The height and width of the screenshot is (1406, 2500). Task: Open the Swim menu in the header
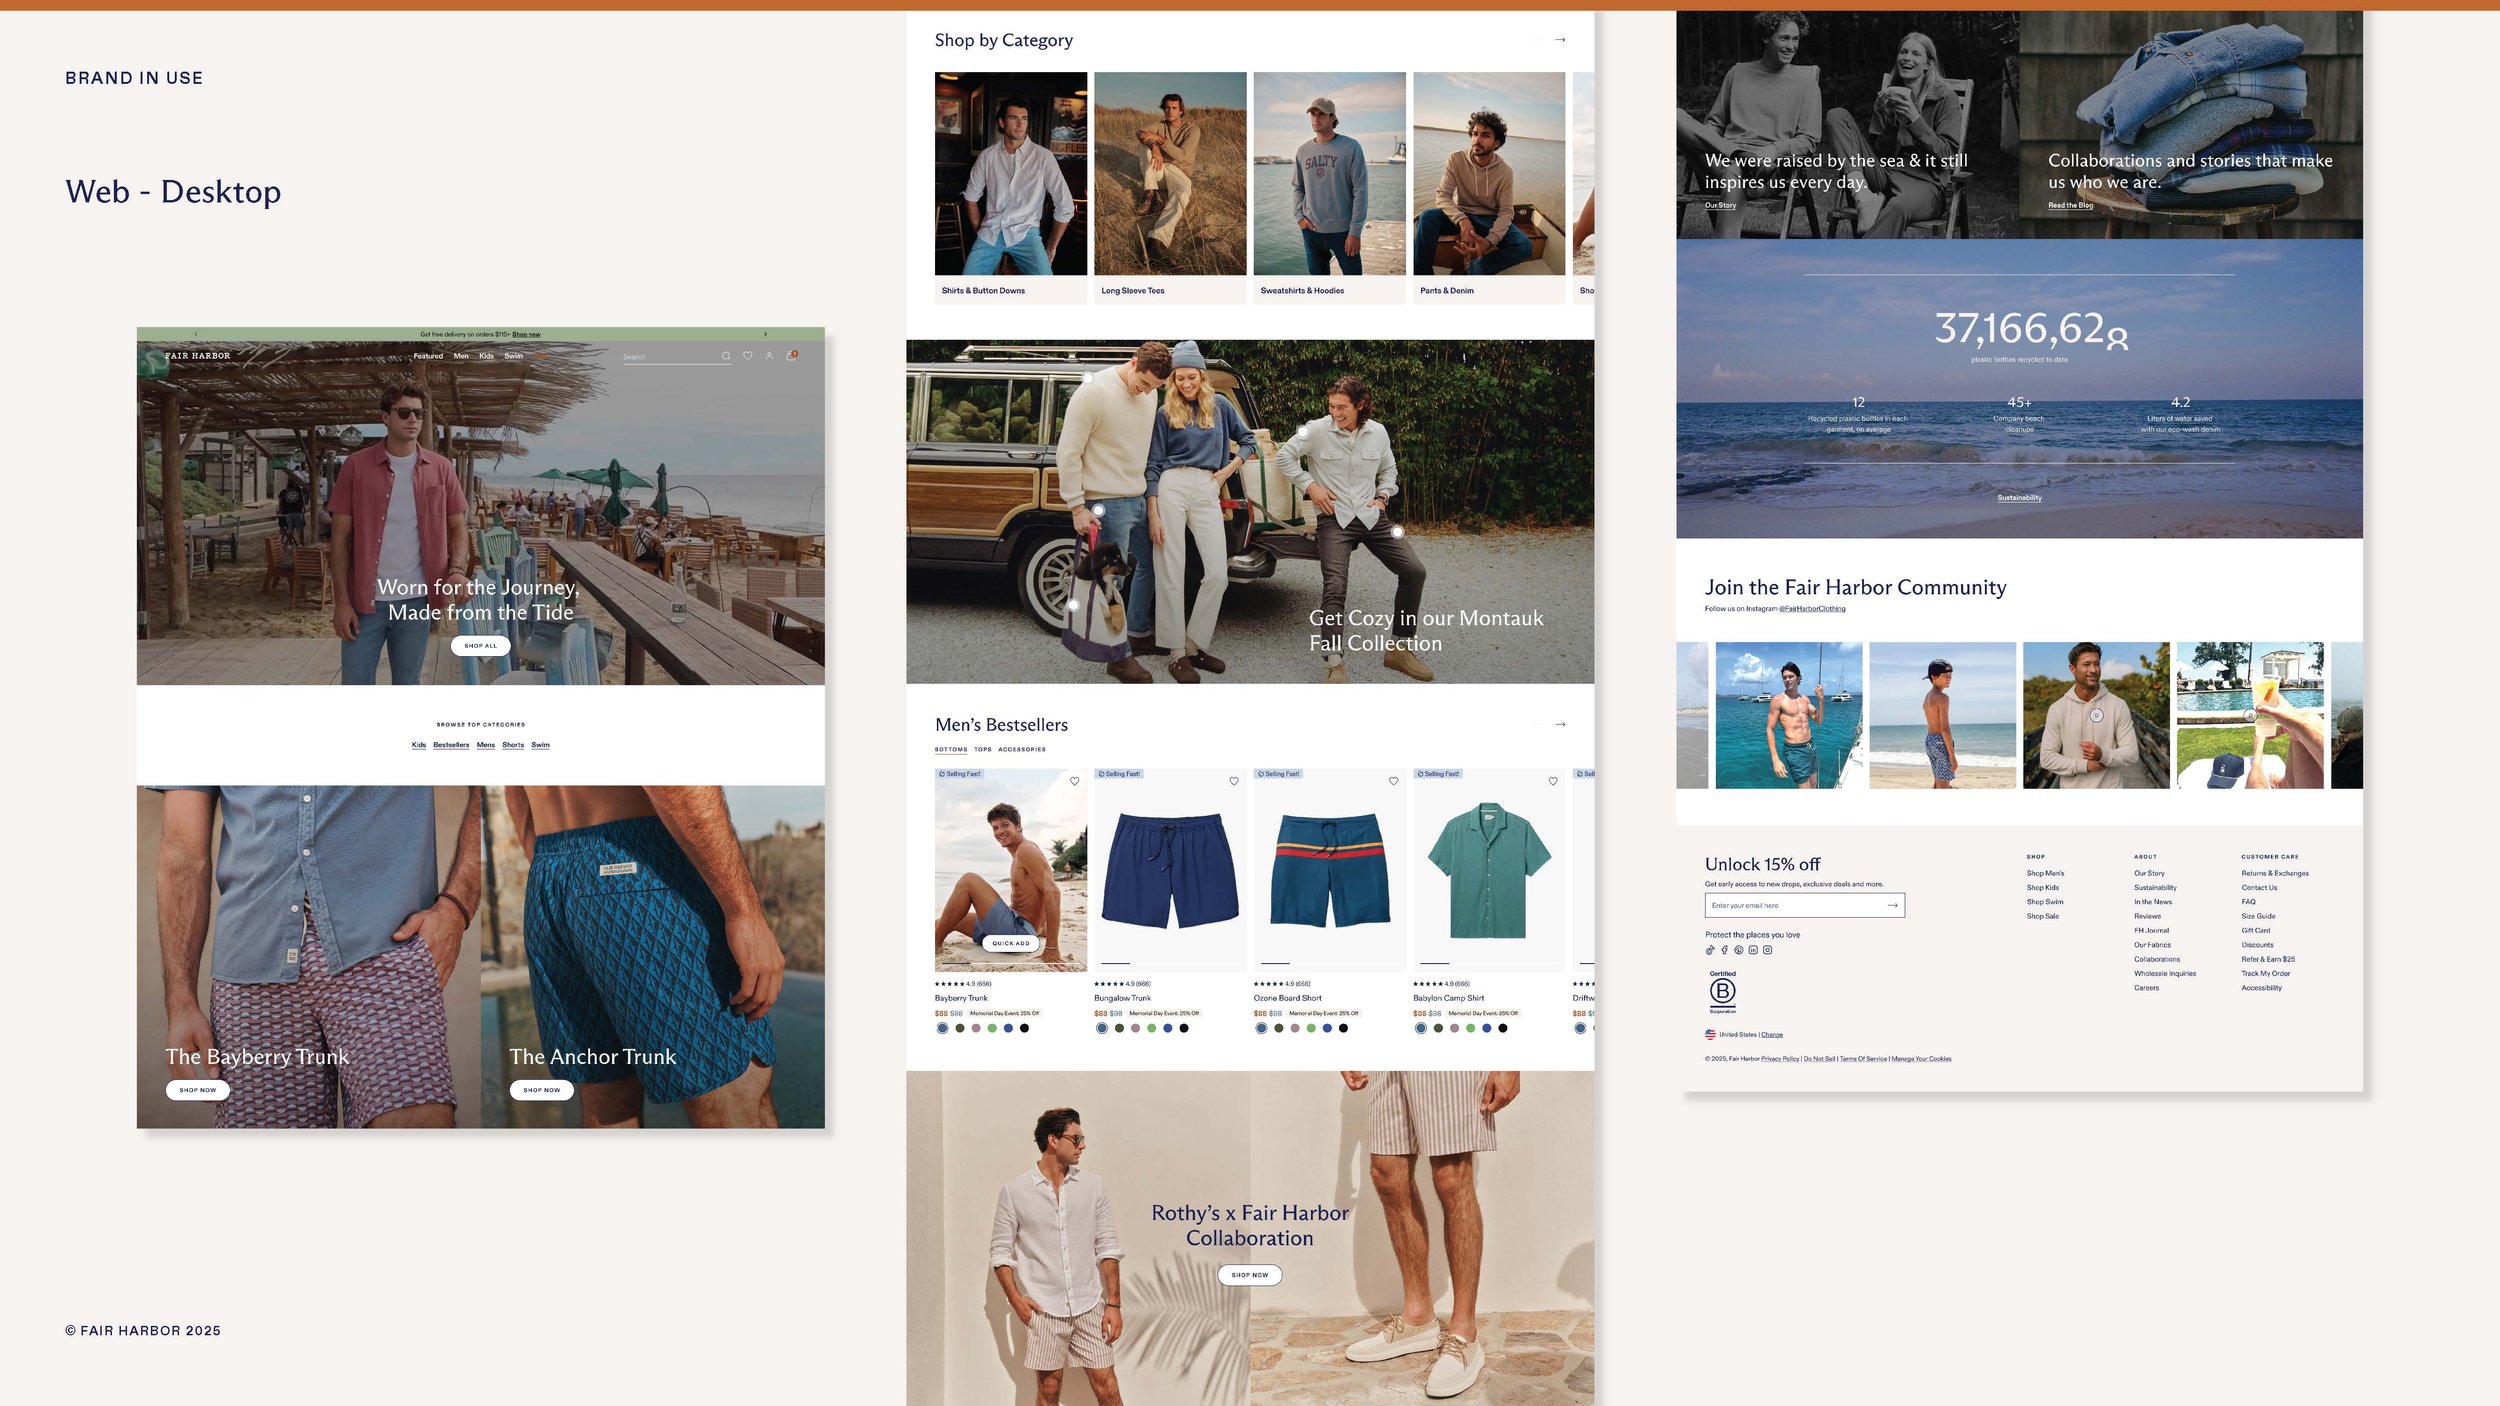click(x=514, y=356)
